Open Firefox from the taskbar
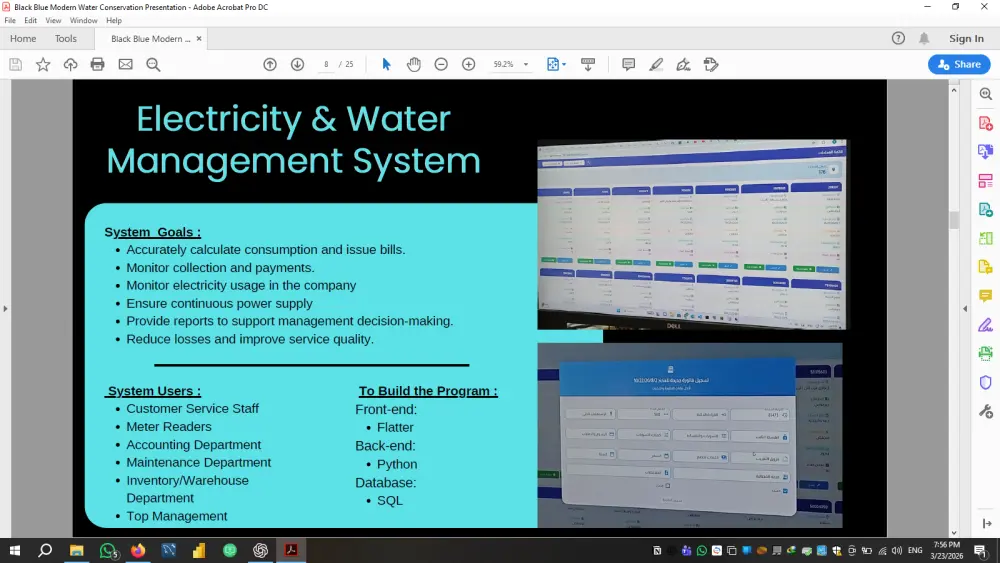Image resolution: width=1000 pixels, height=563 pixels. coord(138,550)
